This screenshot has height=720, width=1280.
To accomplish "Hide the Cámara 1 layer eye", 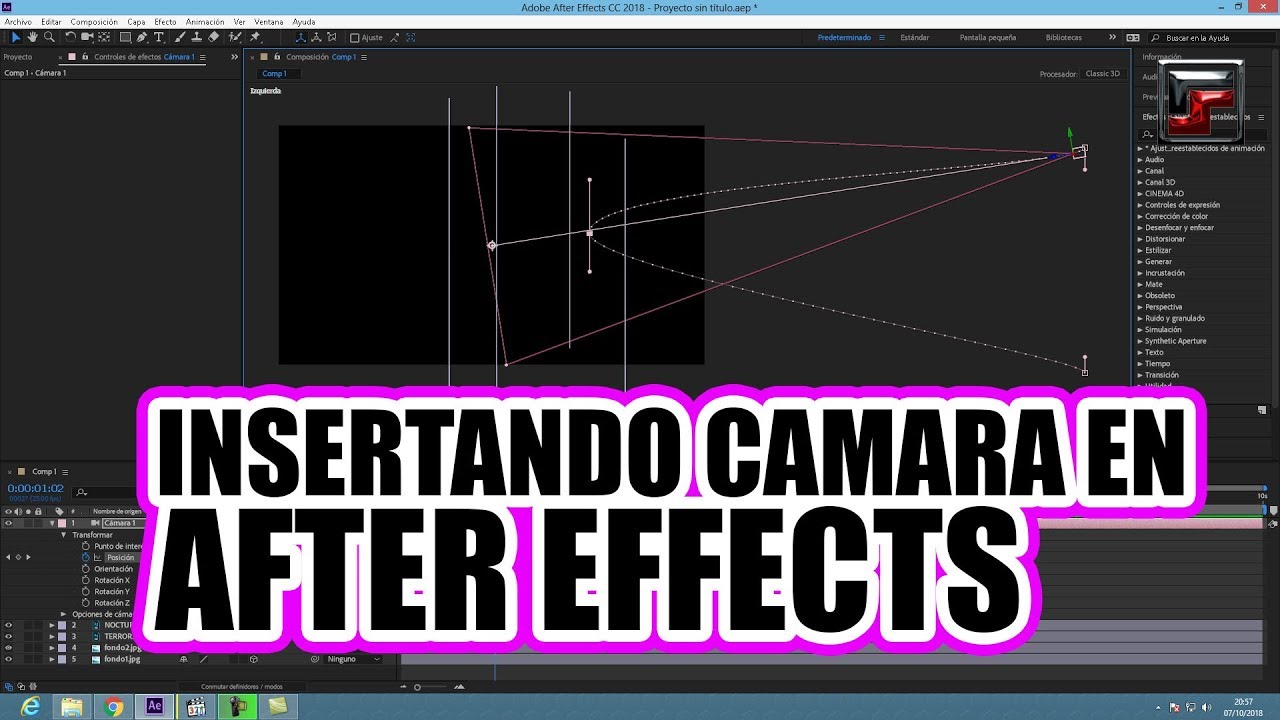I will pos(9,523).
